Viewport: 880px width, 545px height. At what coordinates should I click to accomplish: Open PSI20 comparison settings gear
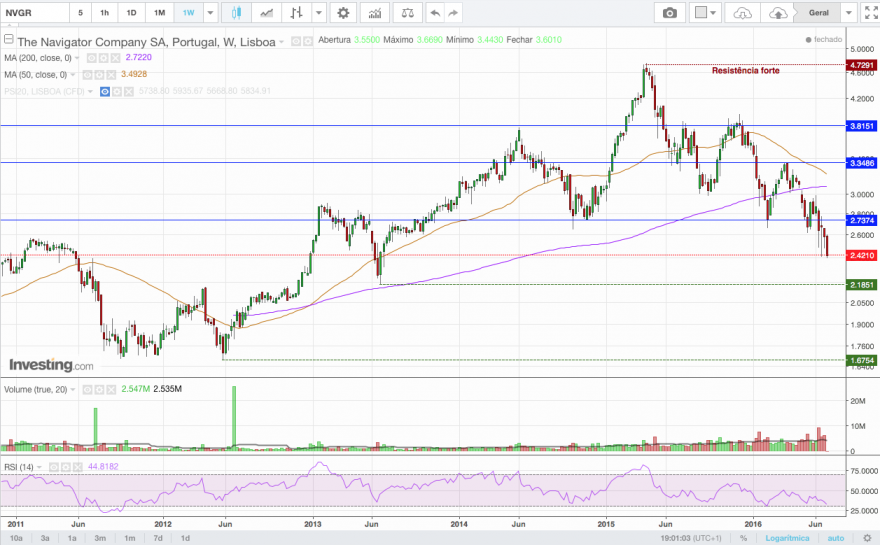click(117, 91)
